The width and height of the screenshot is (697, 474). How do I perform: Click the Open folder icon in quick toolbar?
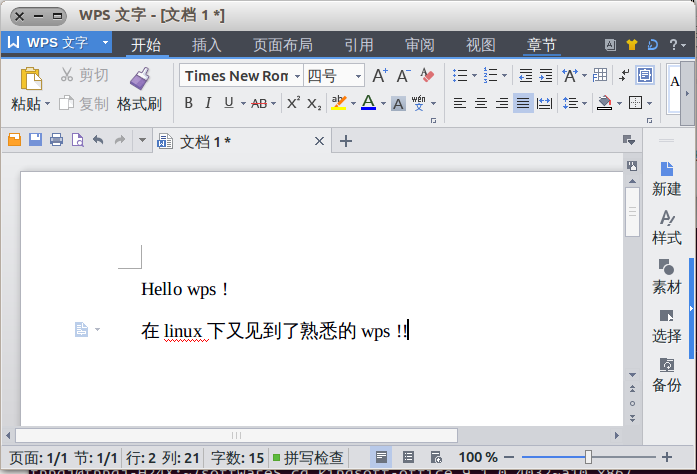click(x=14, y=140)
